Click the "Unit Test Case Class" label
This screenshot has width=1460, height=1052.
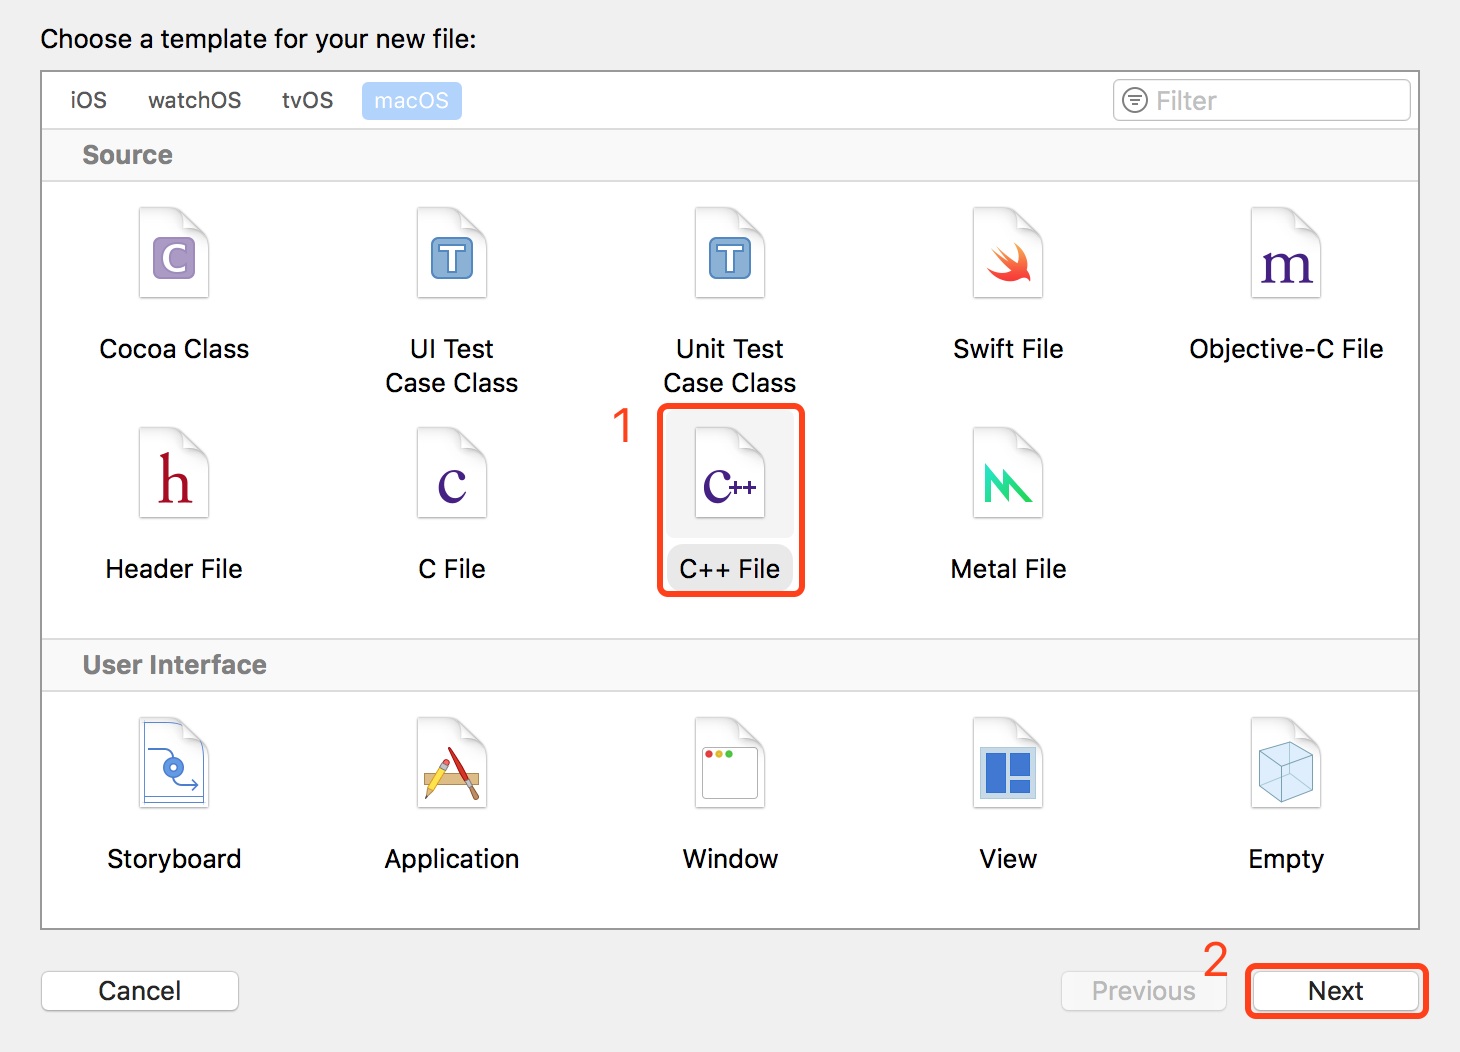[x=730, y=366]
